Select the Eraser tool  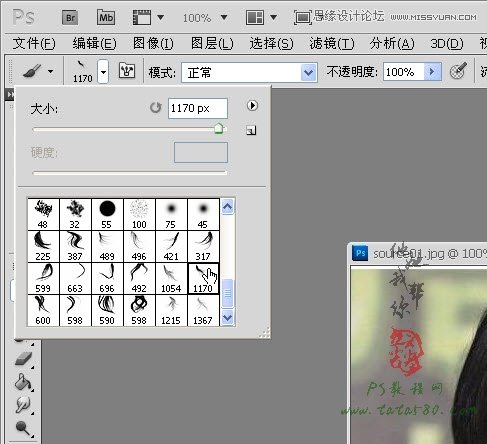tap(24, 358)
